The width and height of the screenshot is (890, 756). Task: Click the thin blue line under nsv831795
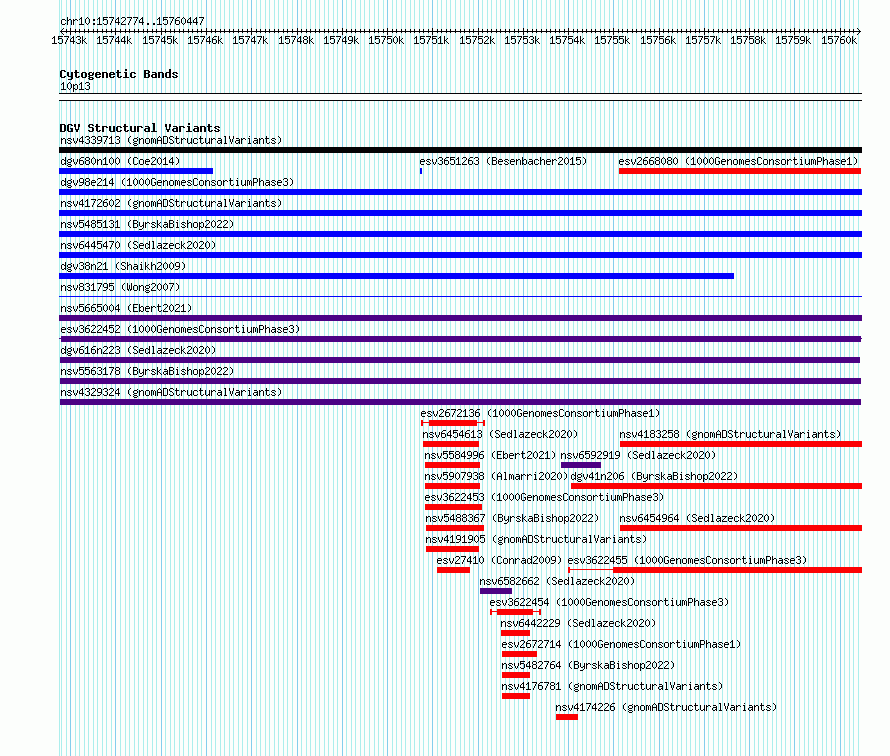pyautogui.click(x=460, y=297)
